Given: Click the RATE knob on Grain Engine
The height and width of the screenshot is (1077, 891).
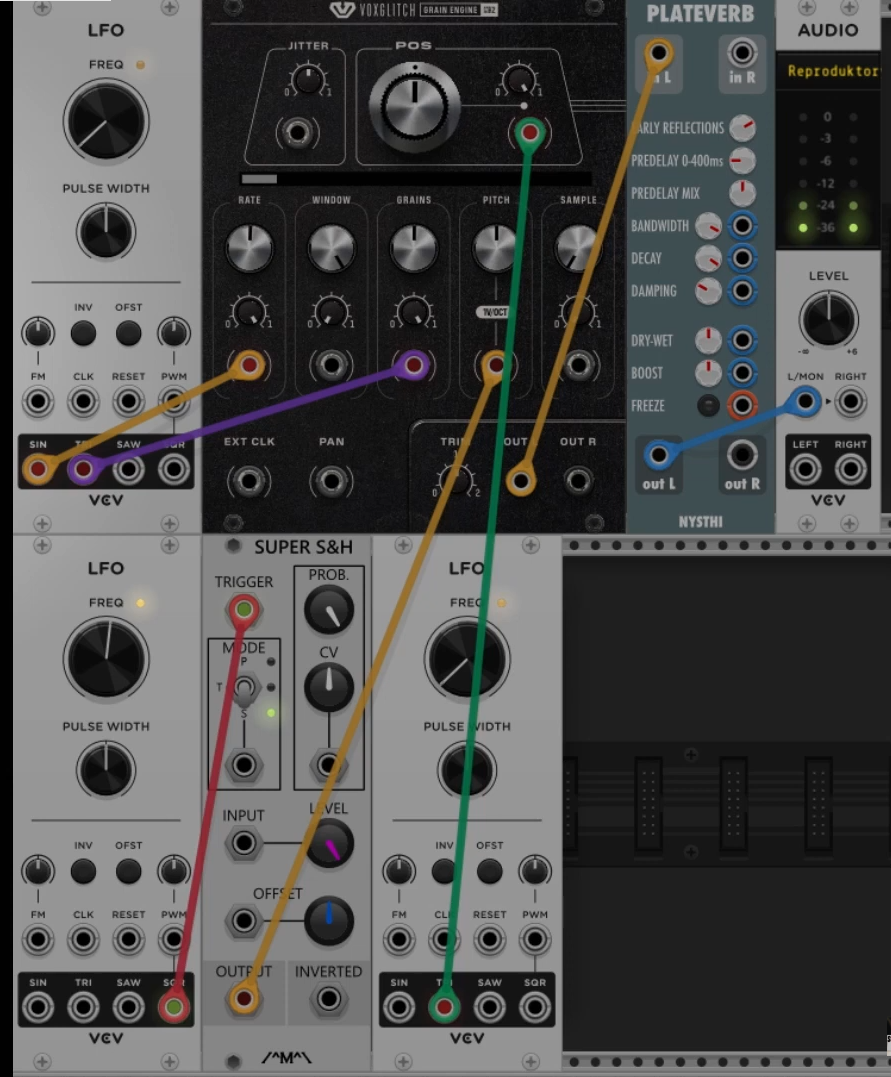Looking at the screenshot, I should [249, 248].
